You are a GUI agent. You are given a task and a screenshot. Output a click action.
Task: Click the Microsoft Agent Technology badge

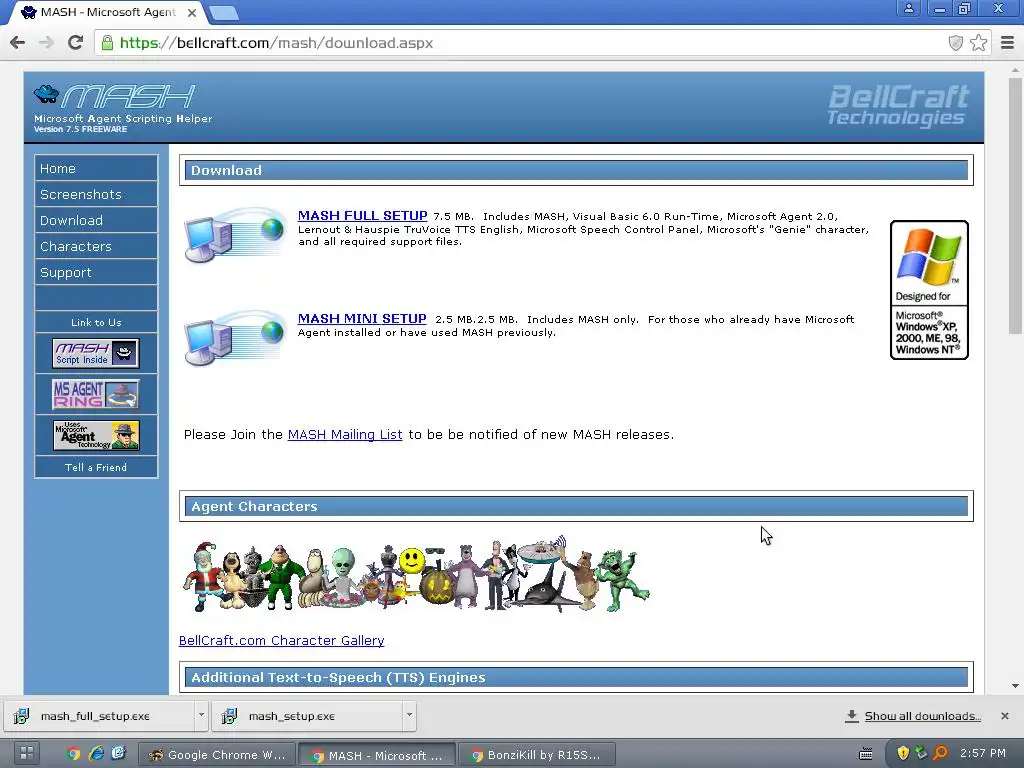[x=96, y=435]
